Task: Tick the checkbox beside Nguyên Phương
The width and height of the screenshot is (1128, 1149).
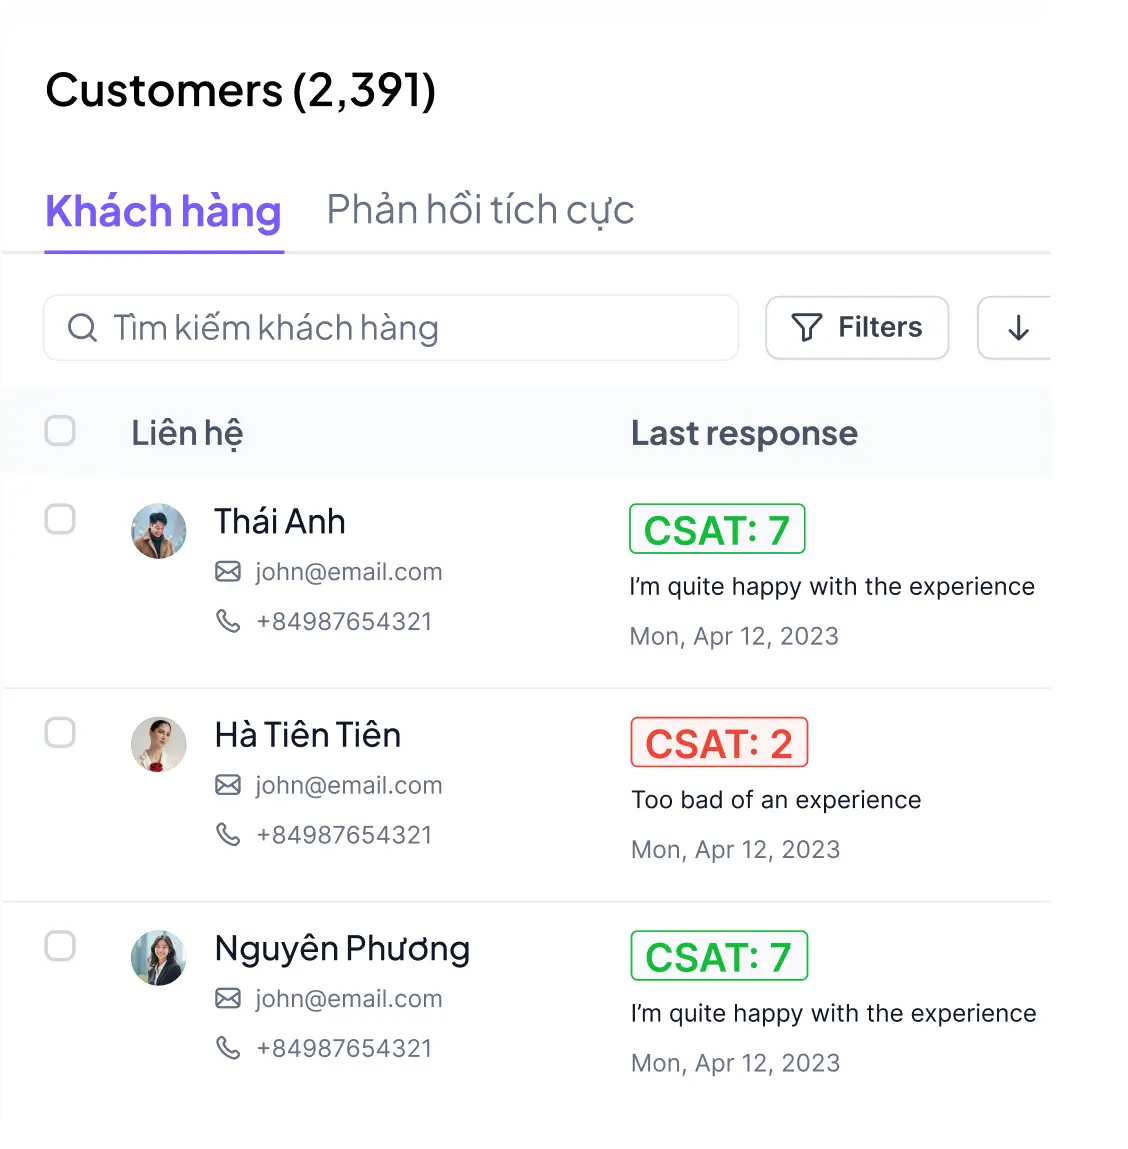Action: [60, 946]
